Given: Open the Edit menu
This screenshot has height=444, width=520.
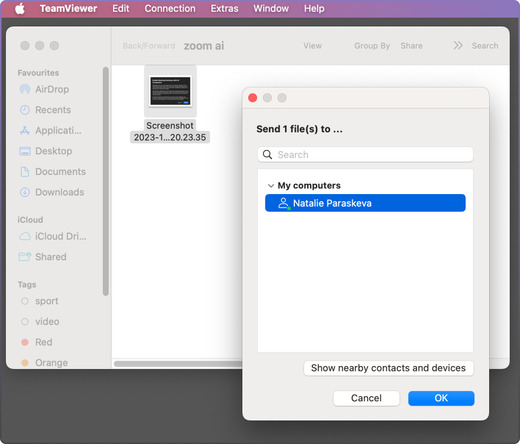Looking at the screenshot, I should pos(120,8).
